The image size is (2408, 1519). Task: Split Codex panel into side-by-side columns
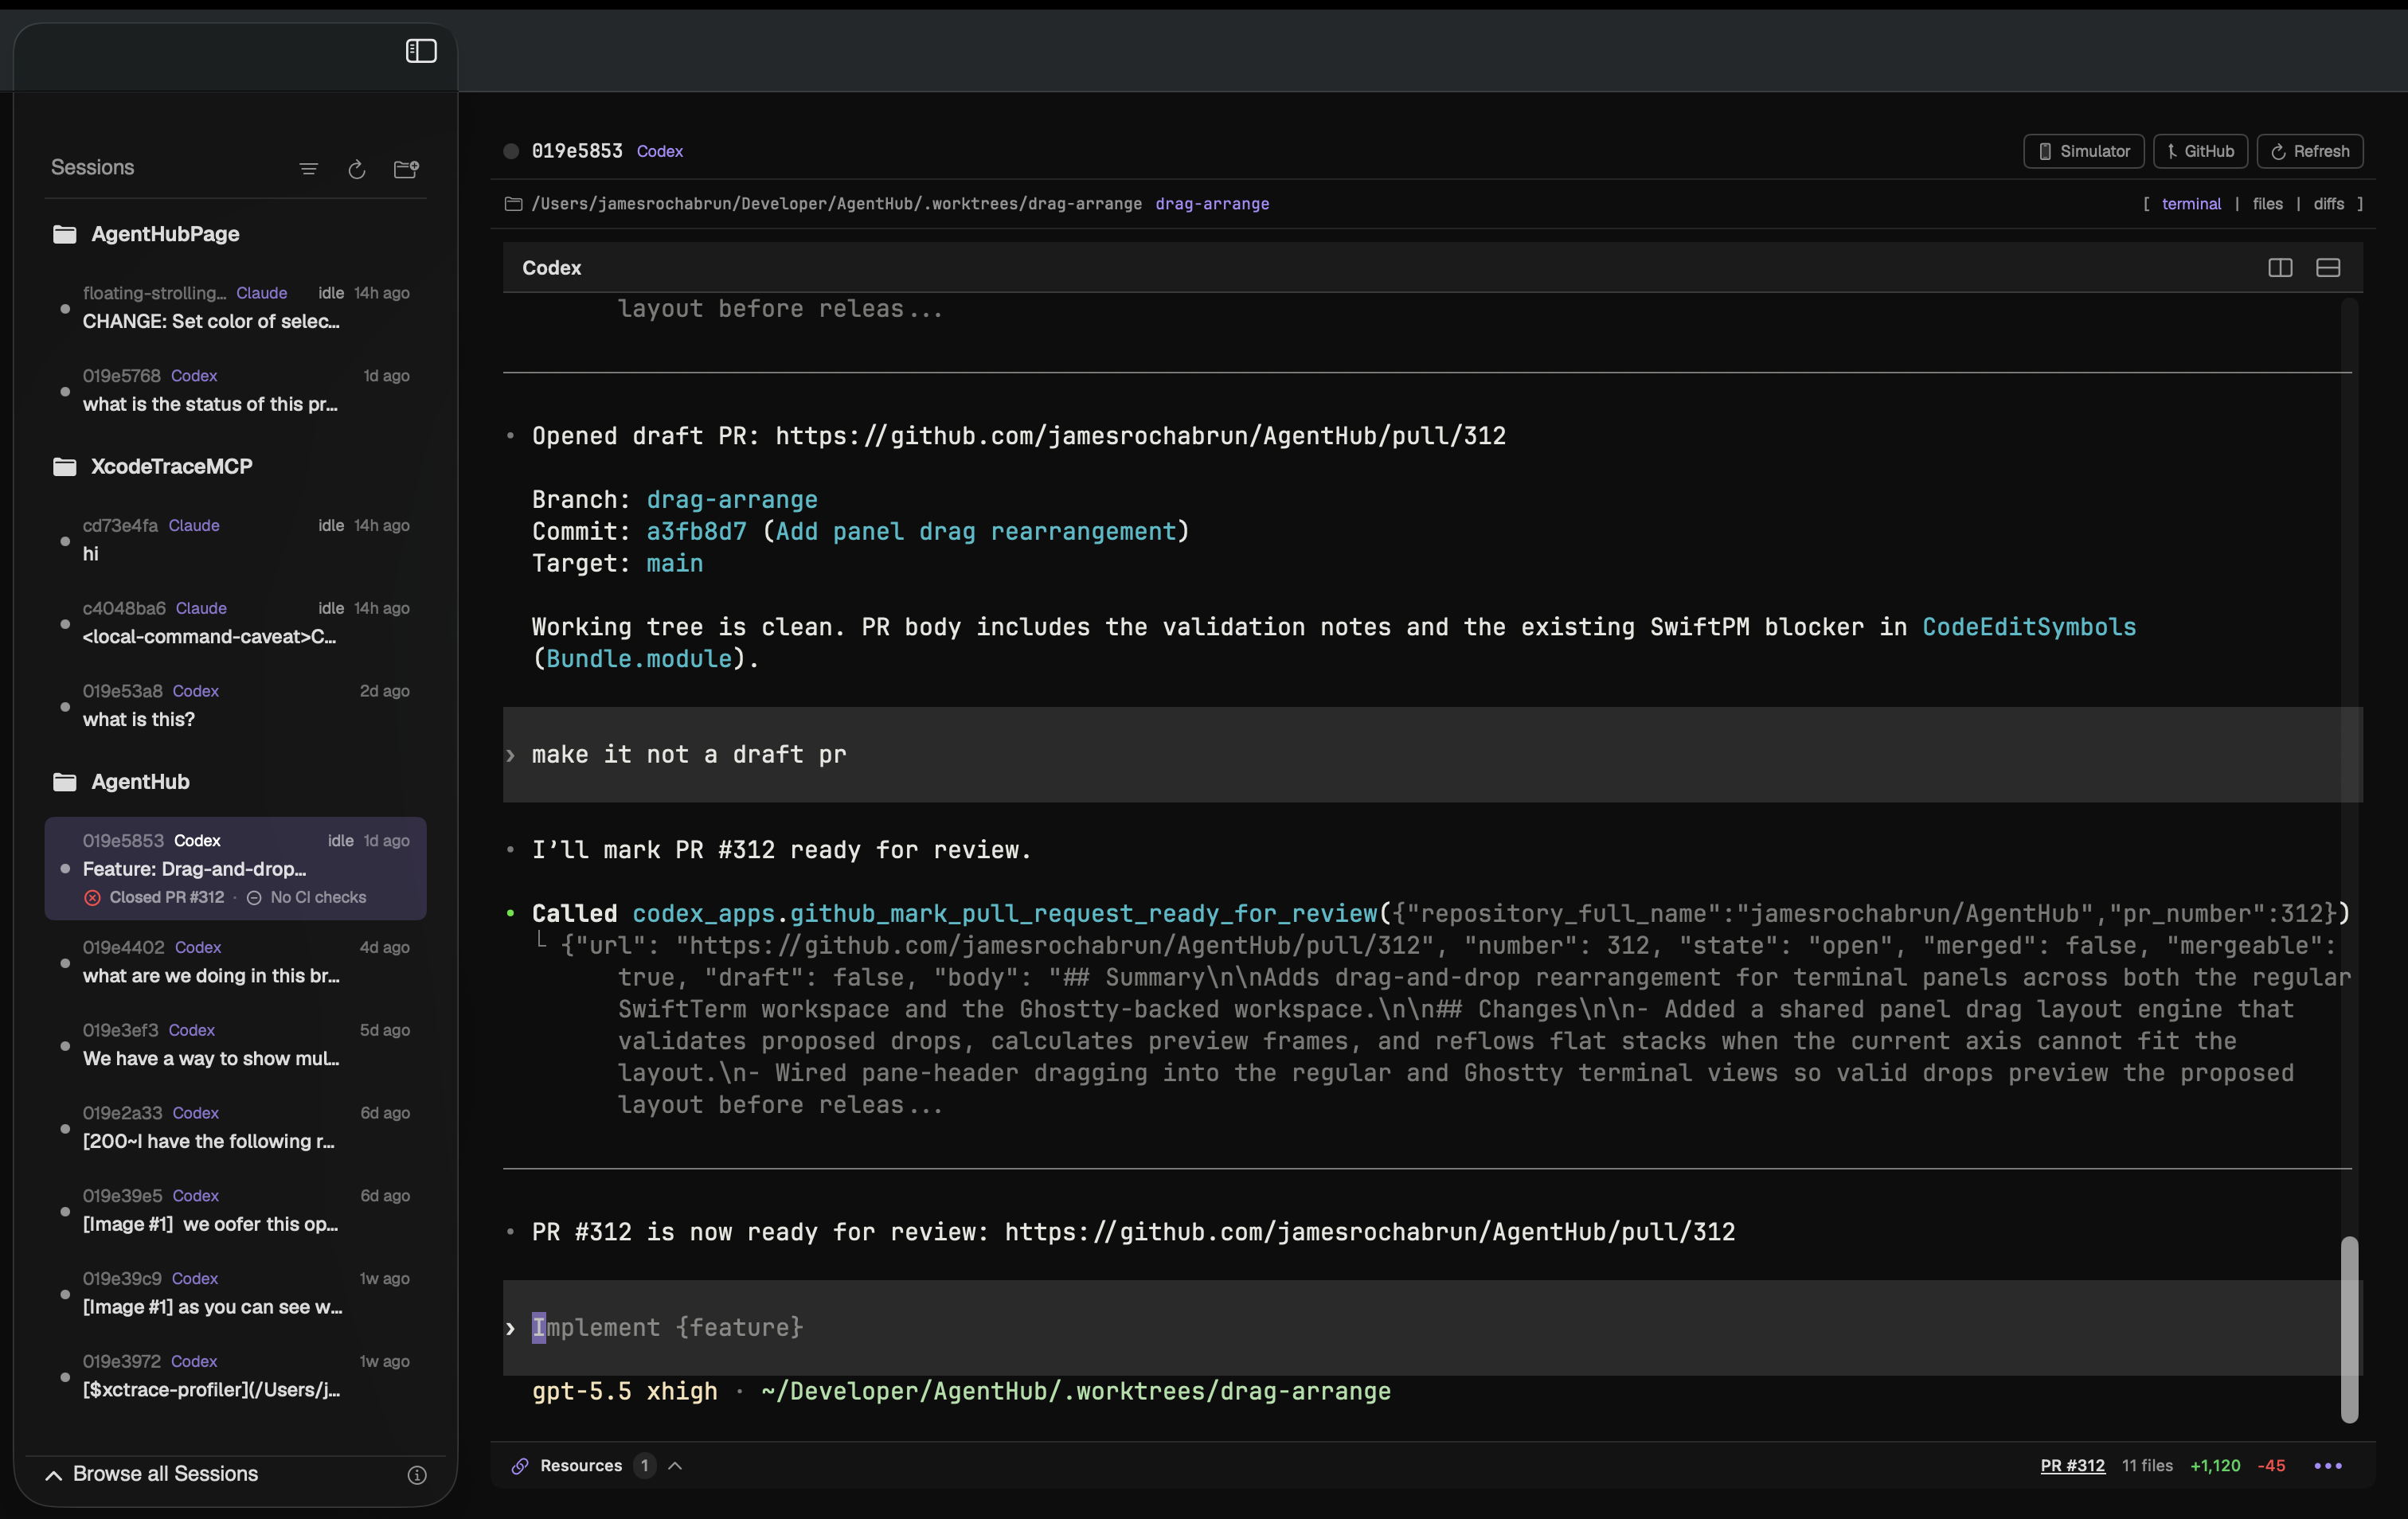pyautogui.click(x=2280, y=268)
